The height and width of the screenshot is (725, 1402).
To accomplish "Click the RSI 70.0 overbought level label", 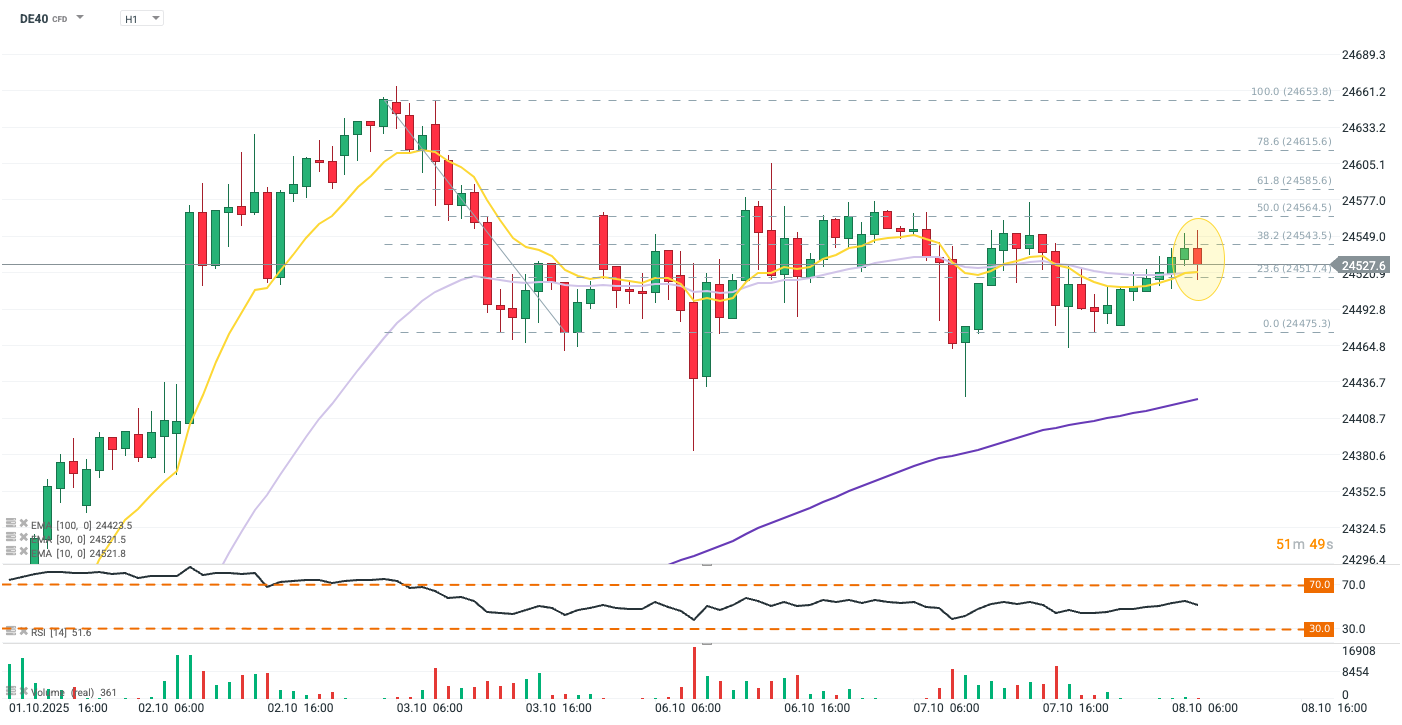I will tap(1319, 585).
